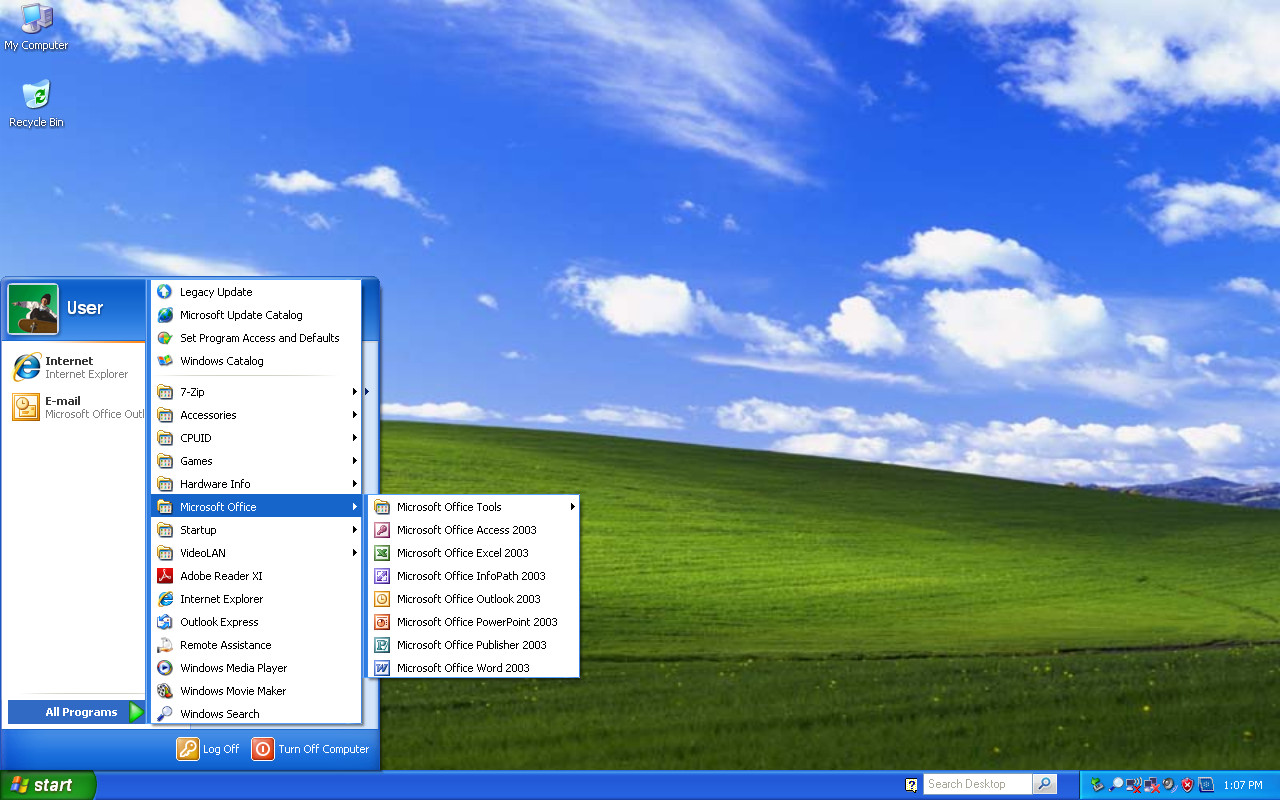Screen dimensions: 1280x800
Task: Open pinned Internet Explorer in Start menu
Action: pos(75,367)
